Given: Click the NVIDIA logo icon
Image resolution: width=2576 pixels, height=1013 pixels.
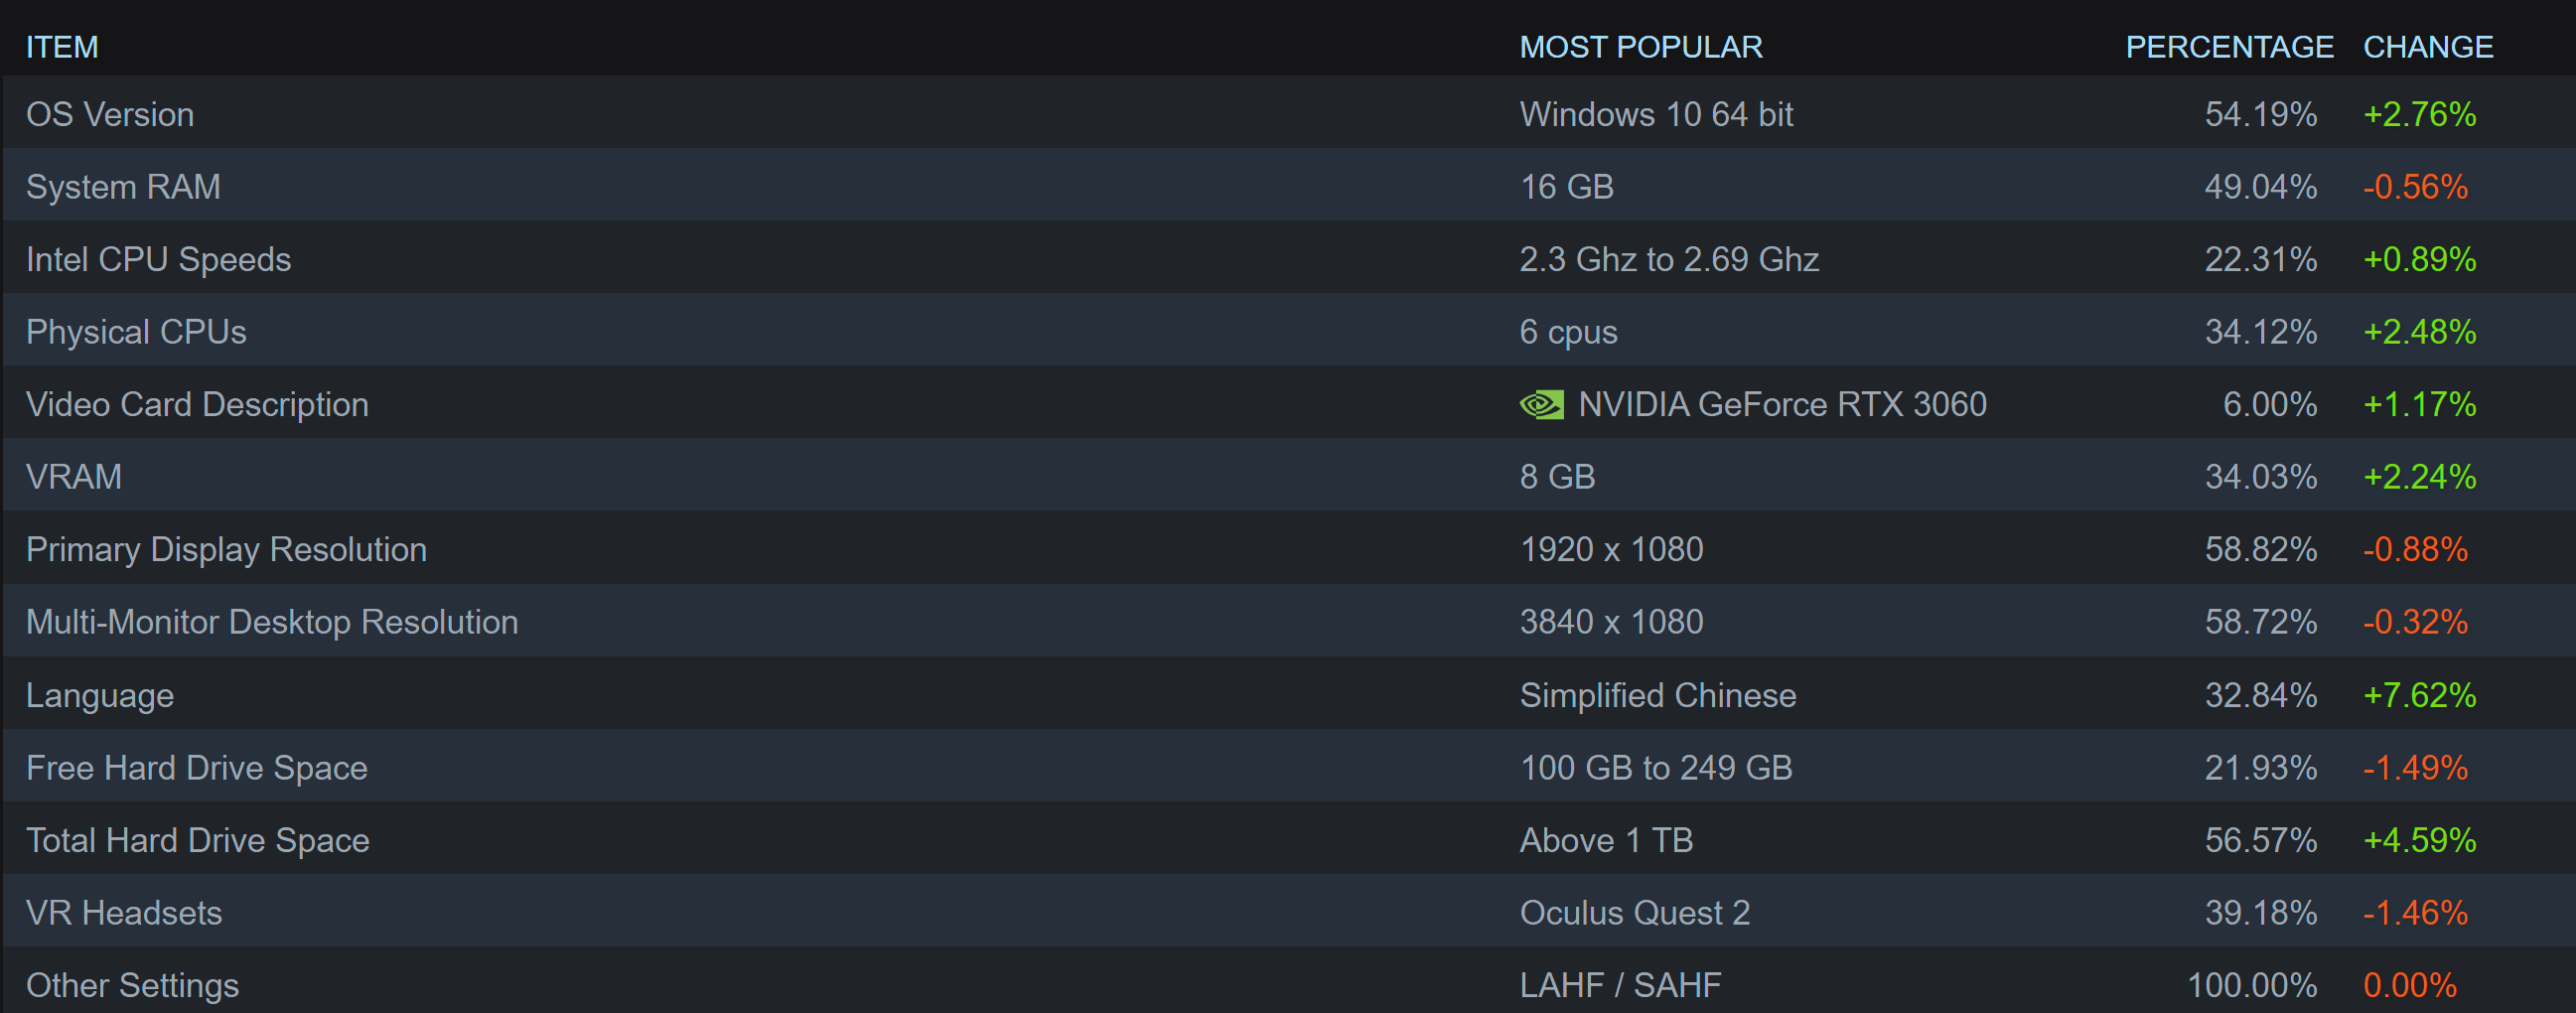Looking at the screenshot, I should pos(1541,405).
